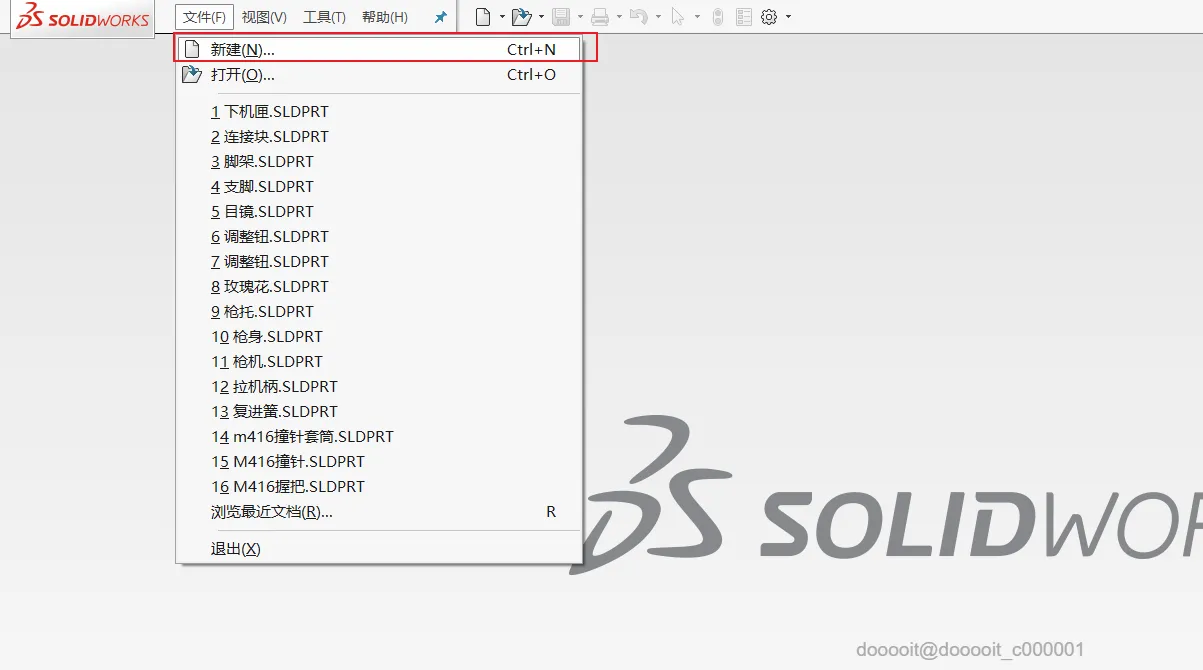Click the New document toolbar icon
Viewport: 1203px width, 670px height.
(x=484, y=17)
